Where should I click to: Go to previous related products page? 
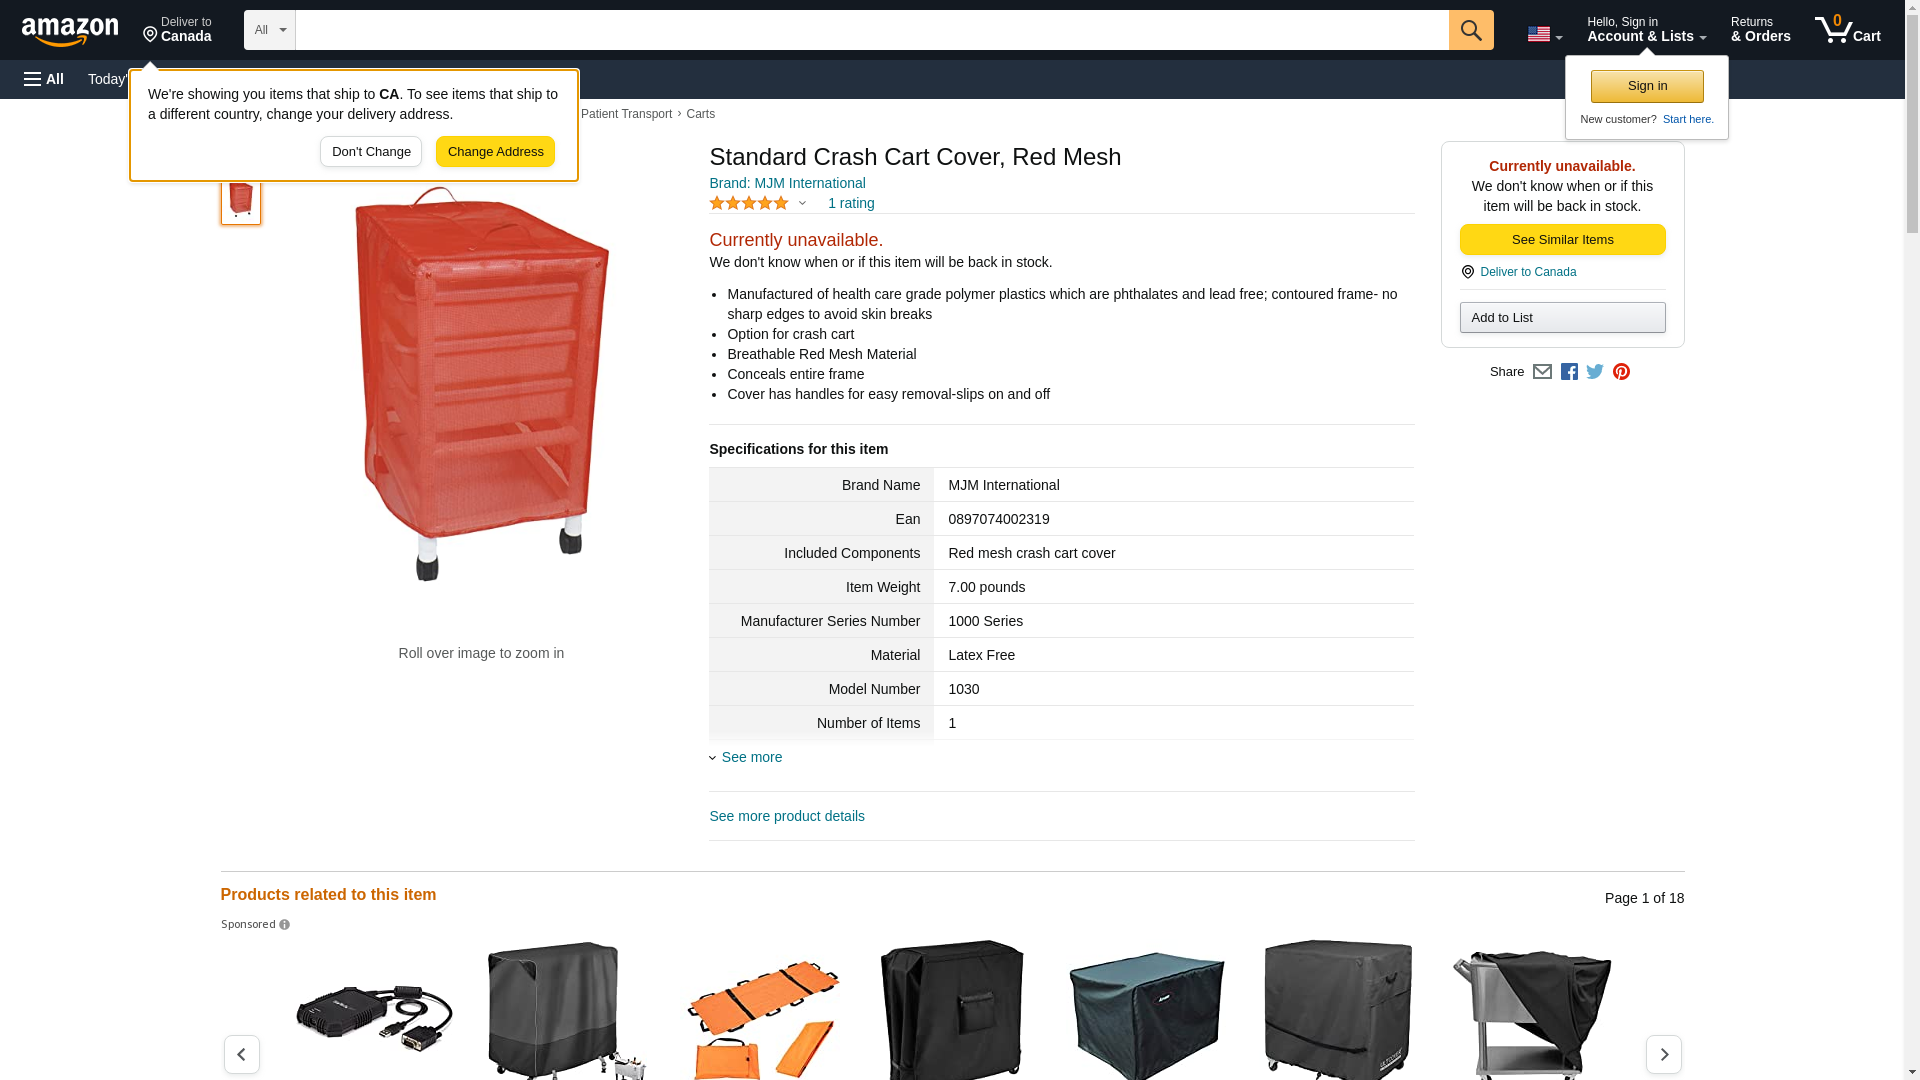click(241, 1054)
